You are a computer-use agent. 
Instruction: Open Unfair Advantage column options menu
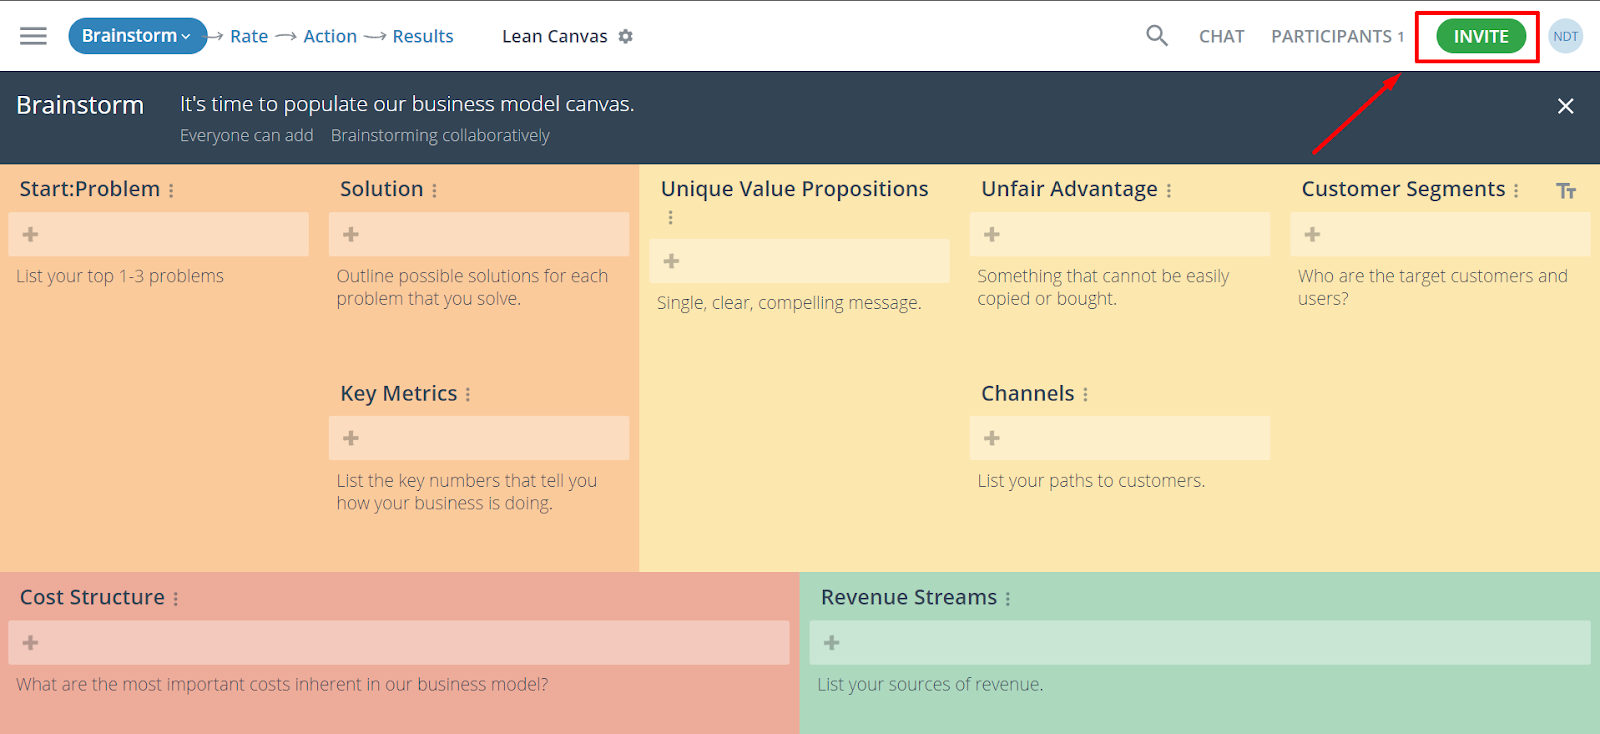pos(1169,190)
